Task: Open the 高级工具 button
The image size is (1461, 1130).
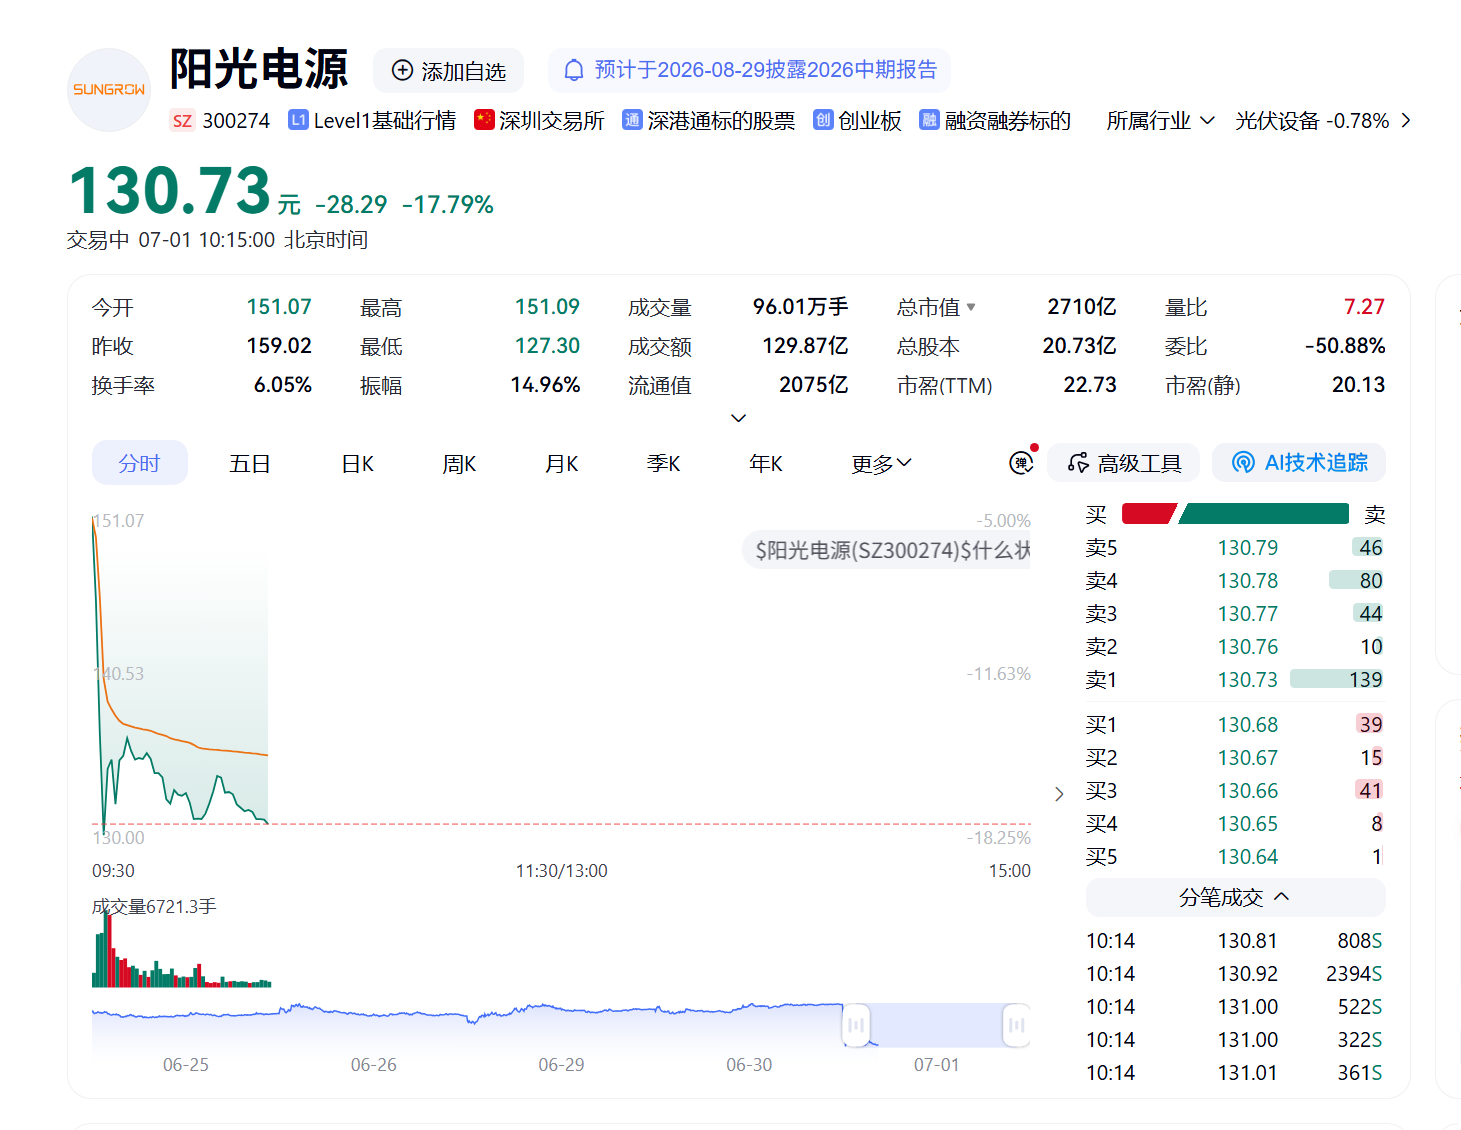Action: click(1124, 463)
